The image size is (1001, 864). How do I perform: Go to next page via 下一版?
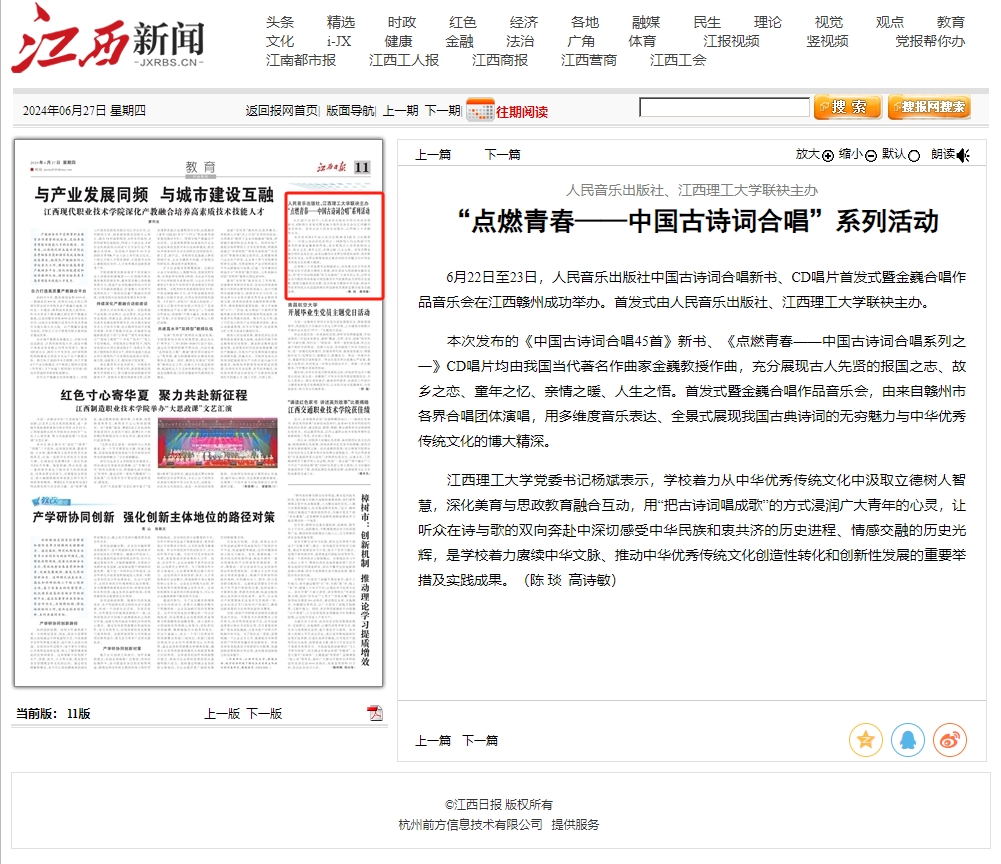[264, 713]
